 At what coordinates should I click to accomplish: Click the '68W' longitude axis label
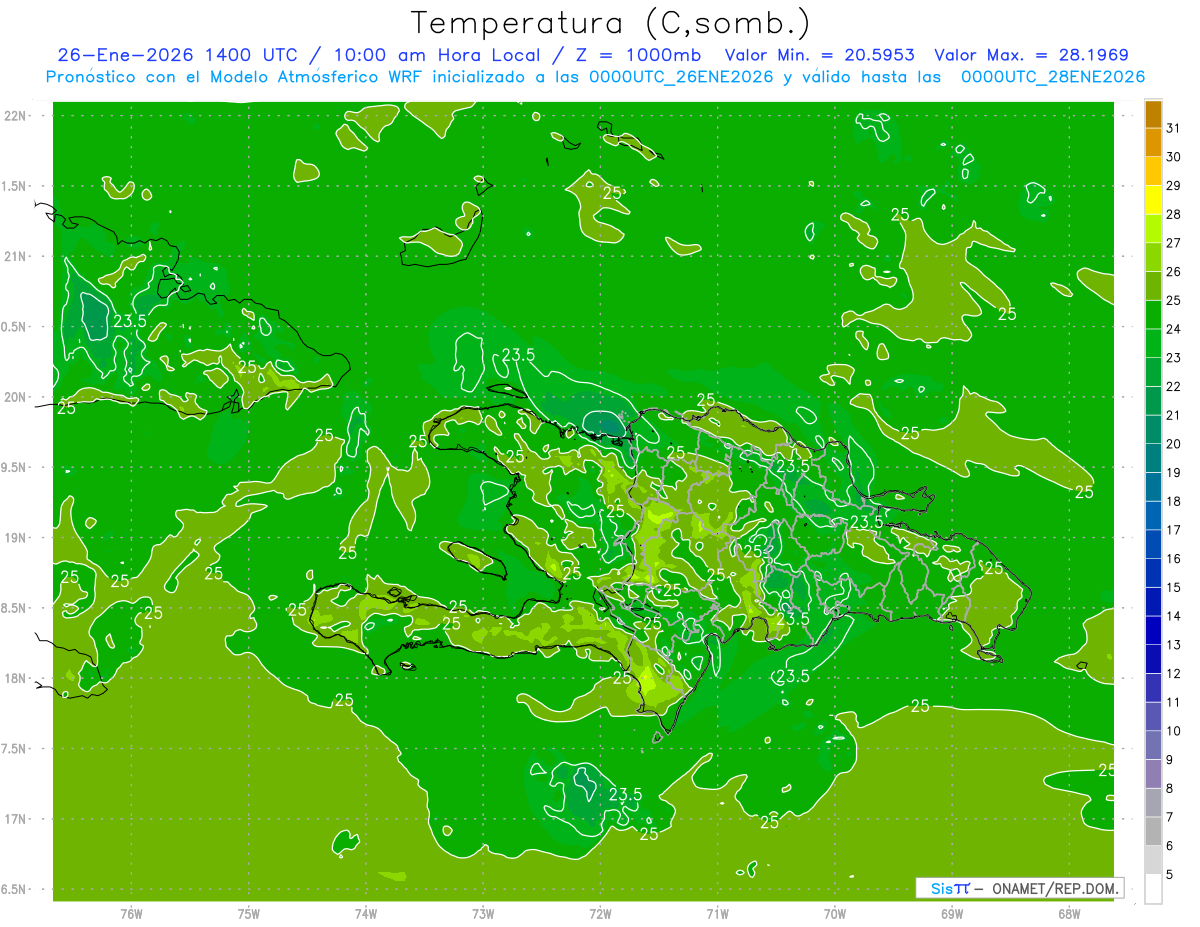coord(1069,914)
